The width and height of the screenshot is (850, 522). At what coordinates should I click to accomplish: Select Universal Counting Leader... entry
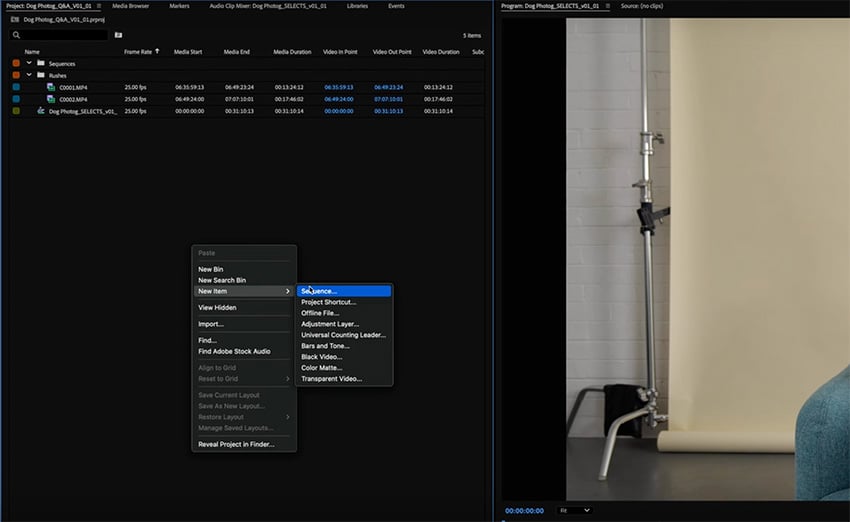pos(344,335)
